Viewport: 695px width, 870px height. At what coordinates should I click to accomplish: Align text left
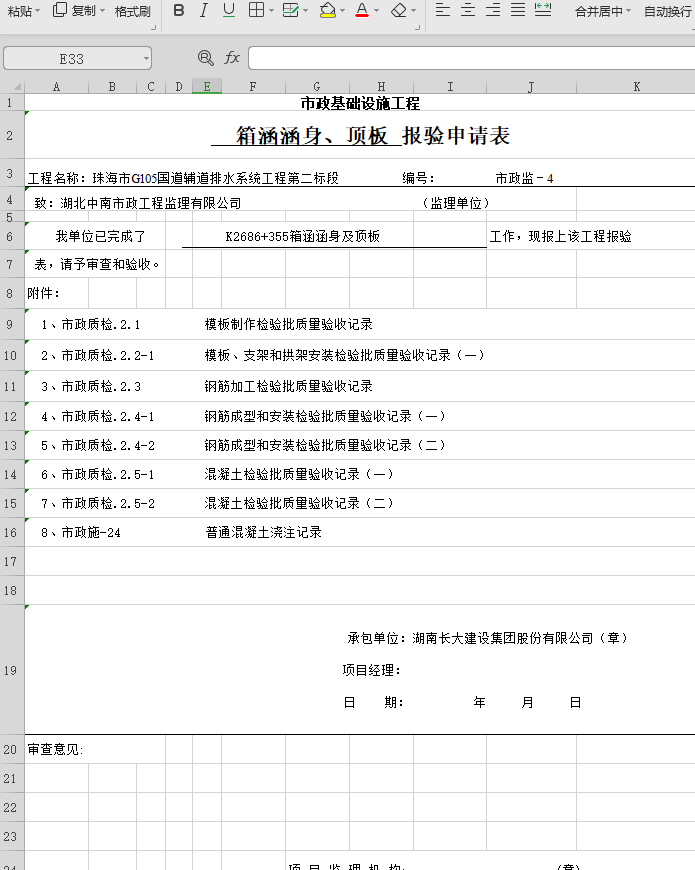point(442,11)
